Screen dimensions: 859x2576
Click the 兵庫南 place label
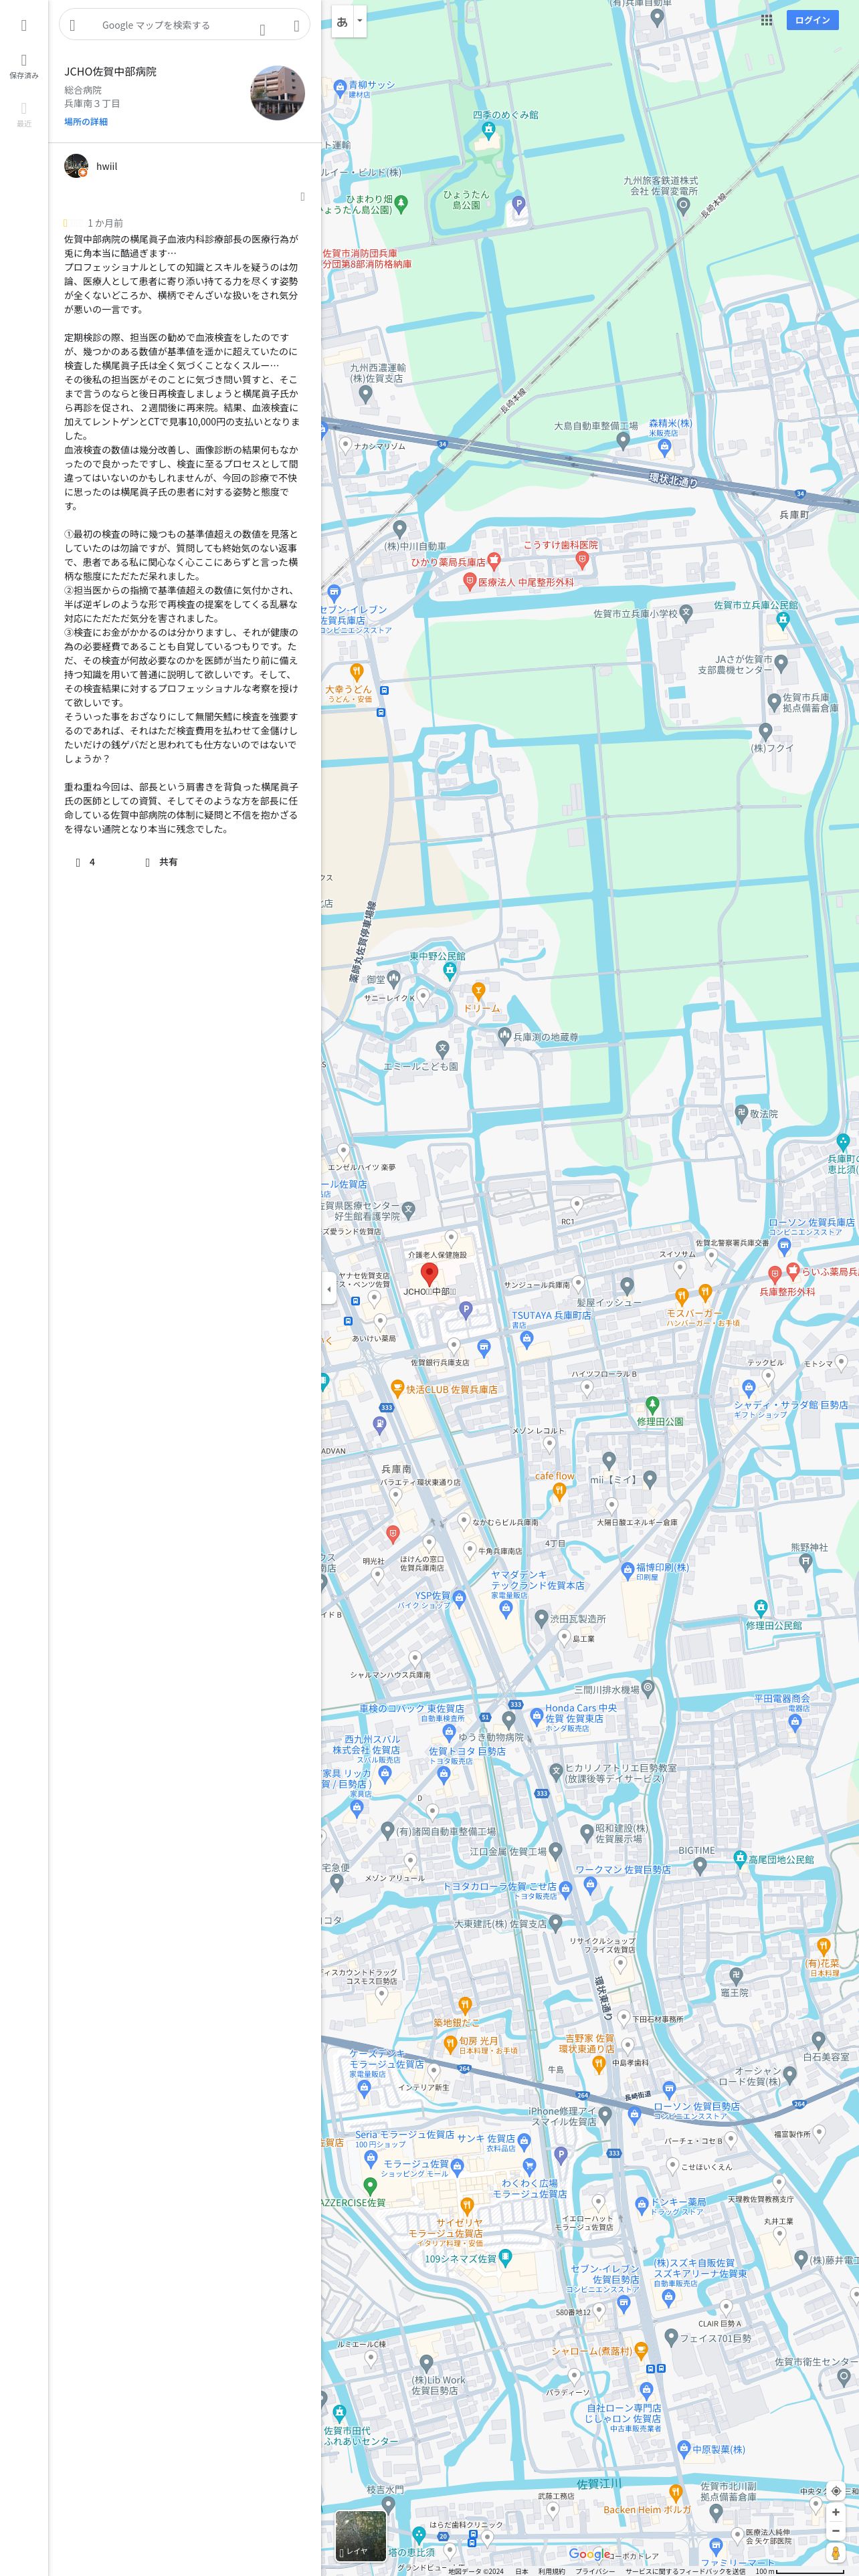click(x=396, y=1469)
